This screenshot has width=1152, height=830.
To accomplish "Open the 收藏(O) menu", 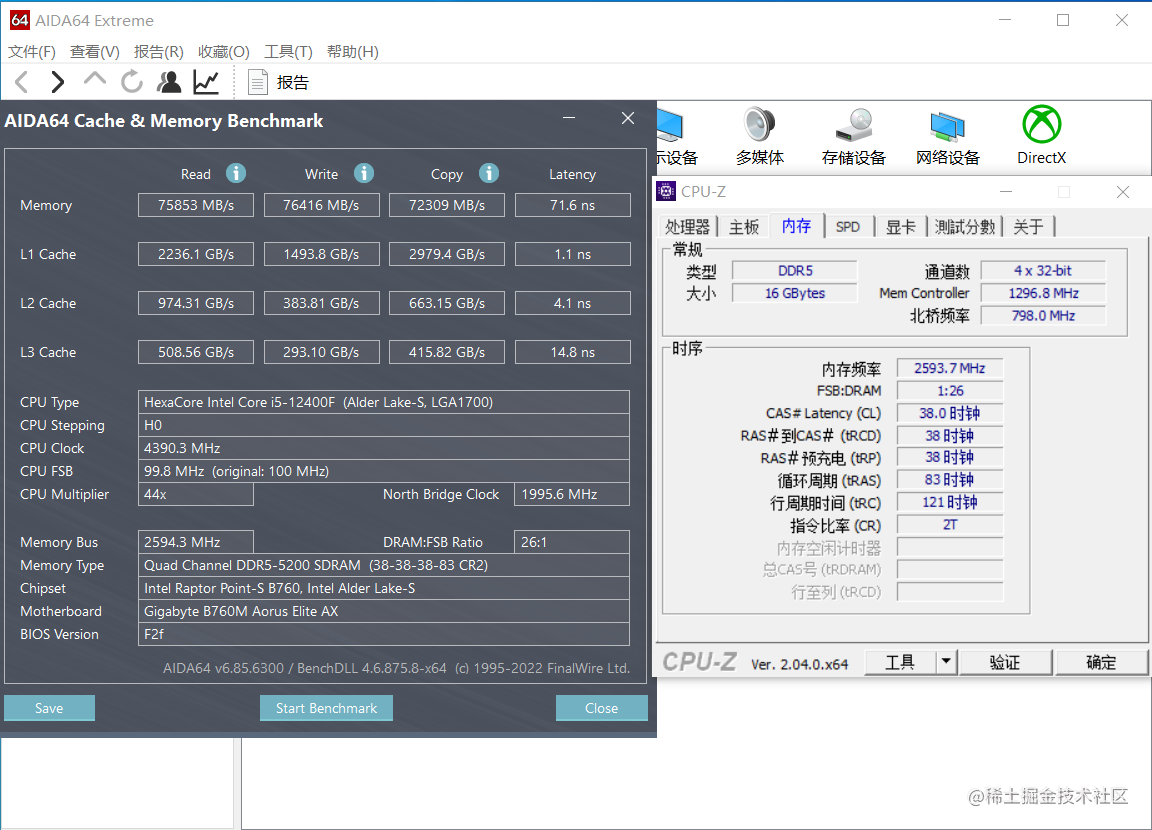I will coord(223,51).
